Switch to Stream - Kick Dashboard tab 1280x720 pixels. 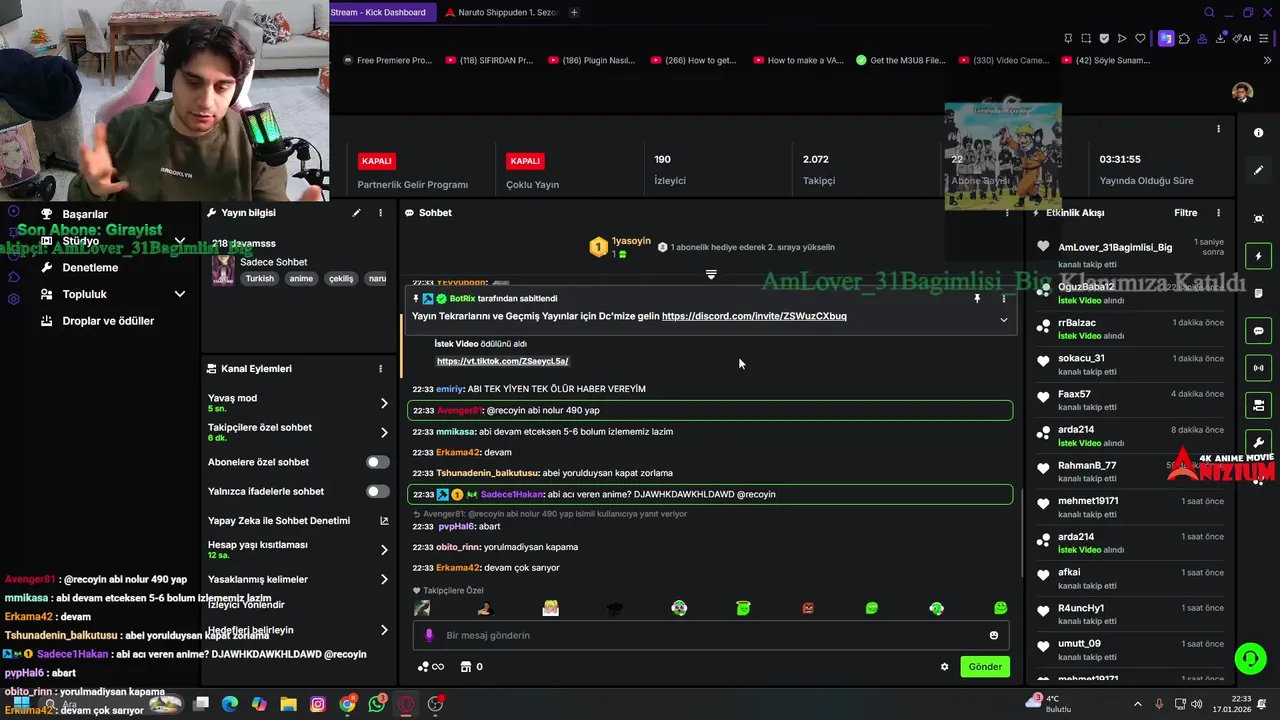click(x=378, y=12)
